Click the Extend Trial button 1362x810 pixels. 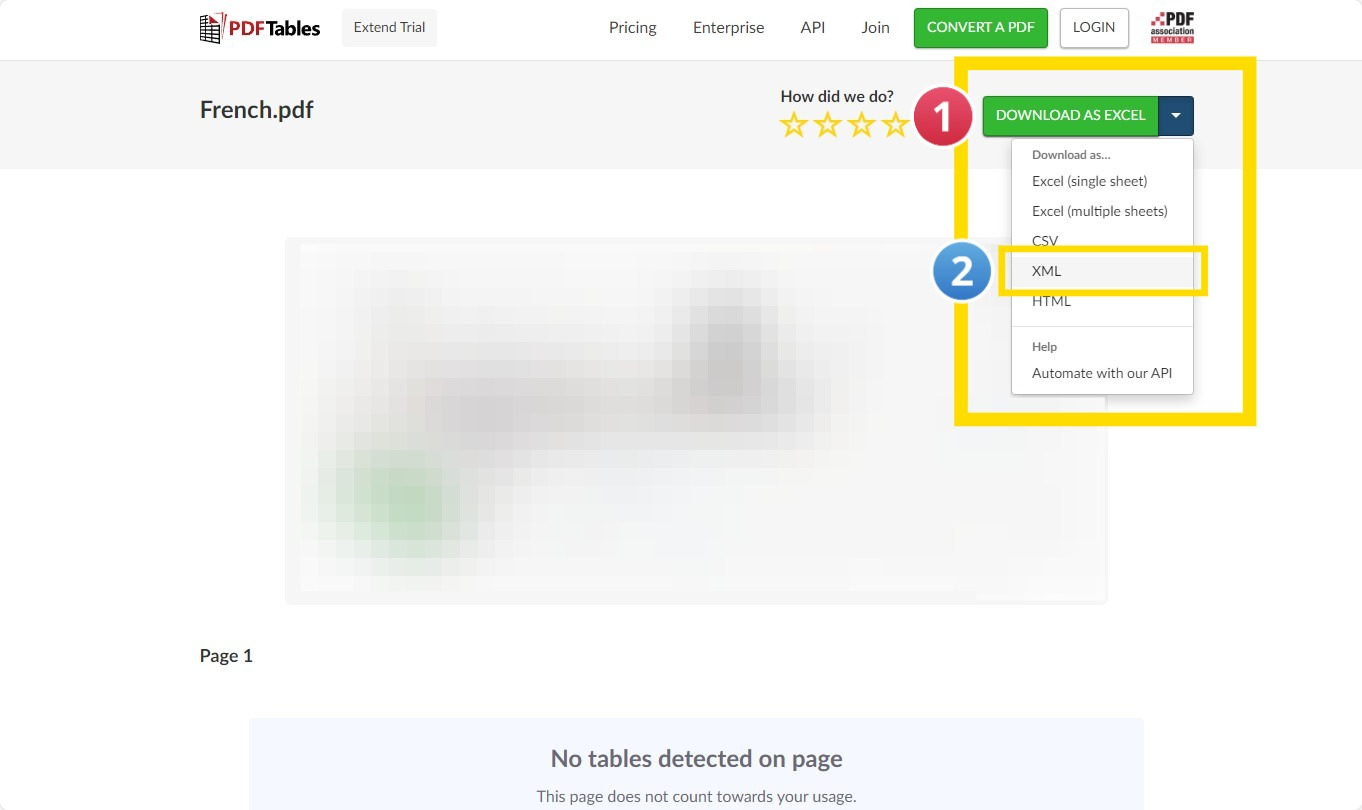tap(389, 28)
